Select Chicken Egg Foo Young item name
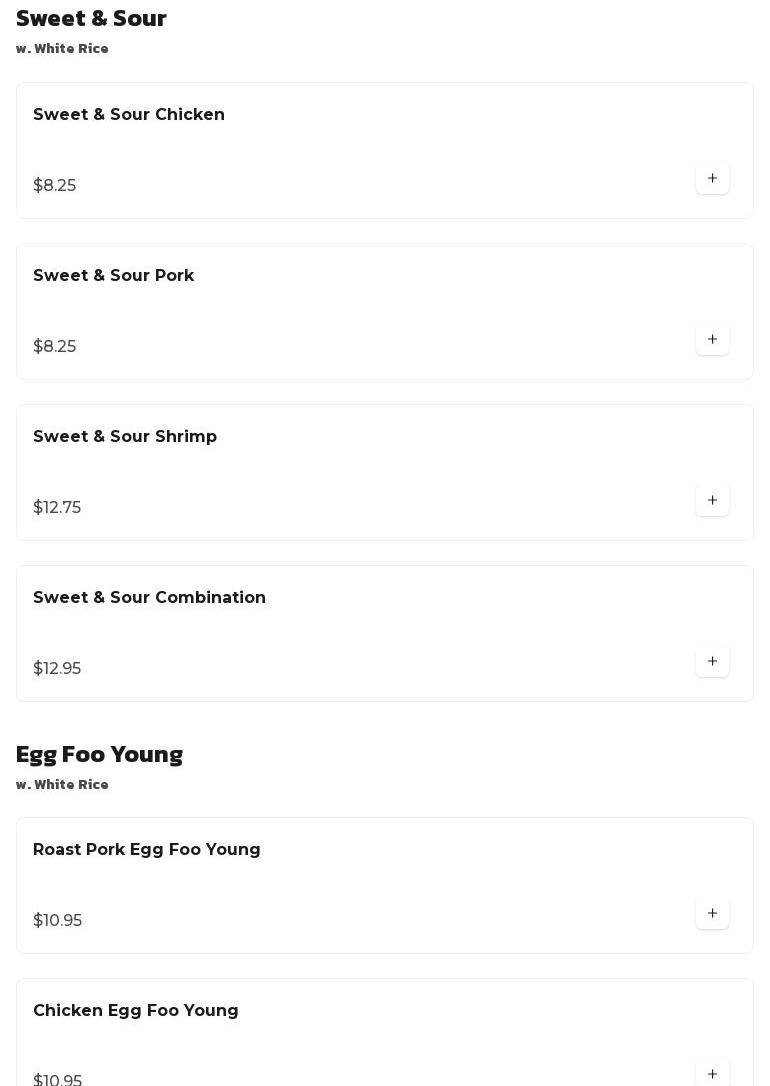The image size is (770, 1086). click(x=136, y=1011)
